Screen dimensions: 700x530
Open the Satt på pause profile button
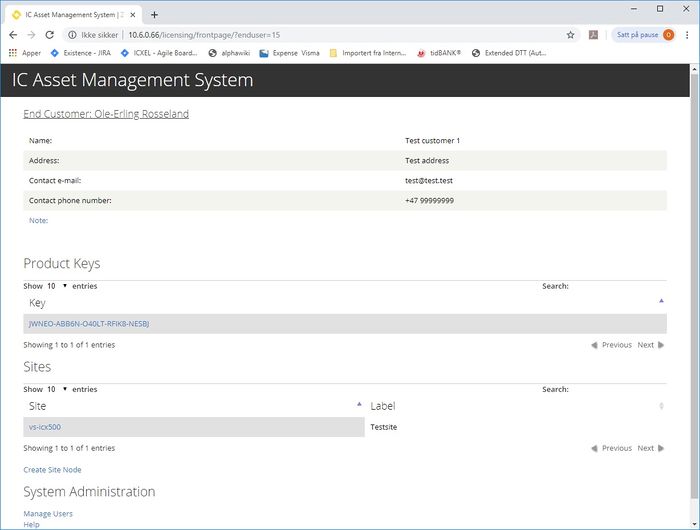point(643,35)
